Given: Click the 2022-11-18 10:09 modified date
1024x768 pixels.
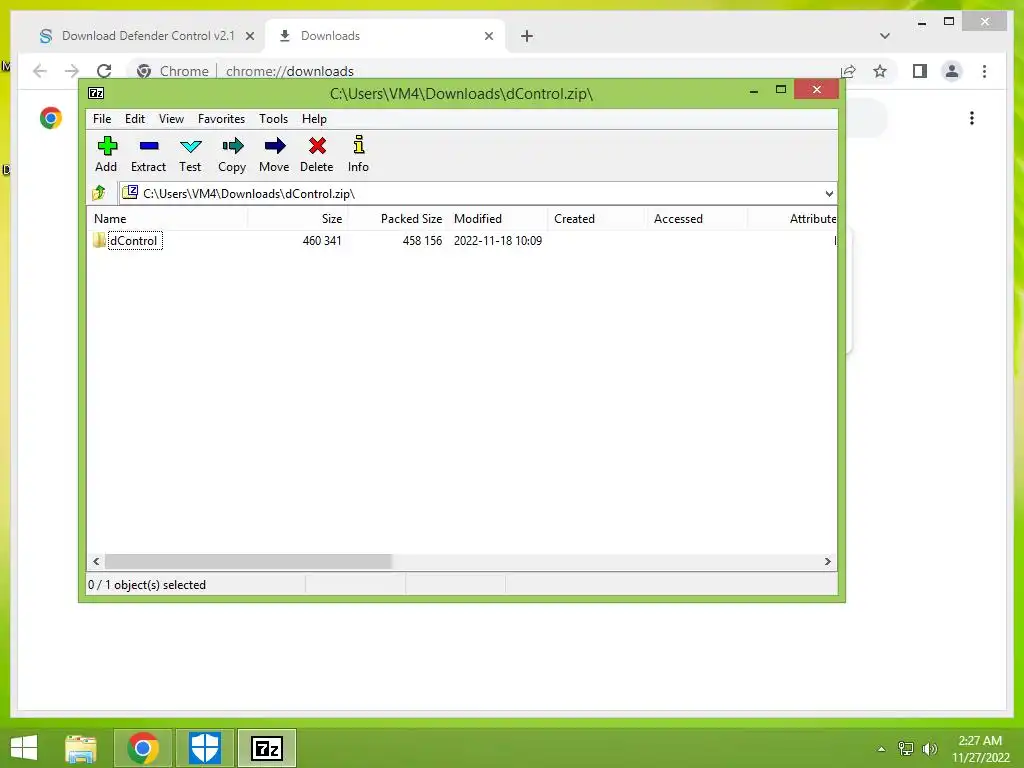Looking at the screenshot, I should point(498,240).
